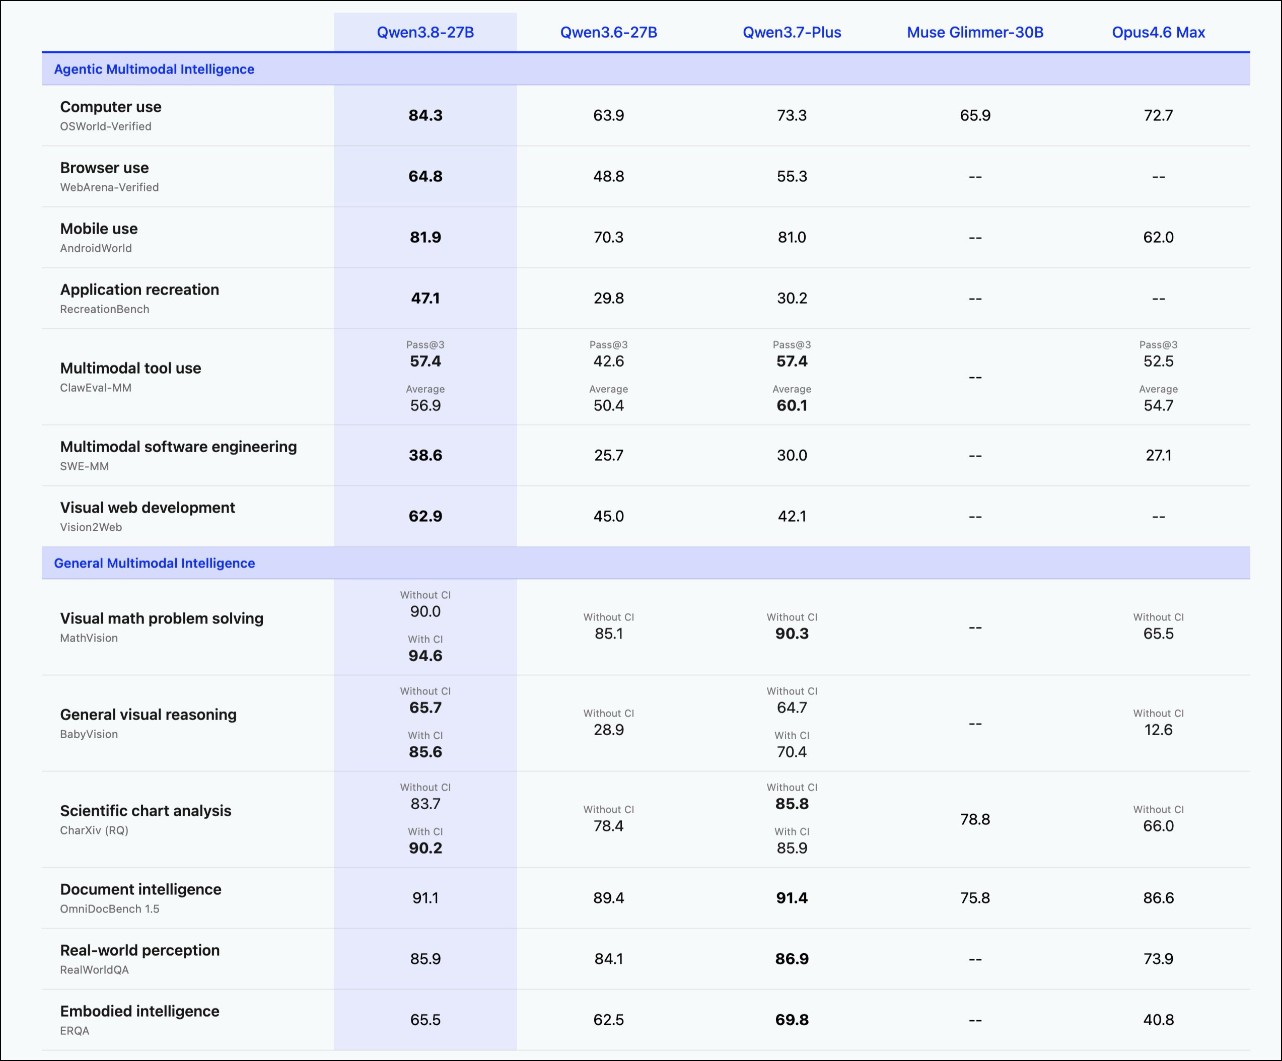
Task: Select the General visual reasoning row label
Action: tap(149, 715)
